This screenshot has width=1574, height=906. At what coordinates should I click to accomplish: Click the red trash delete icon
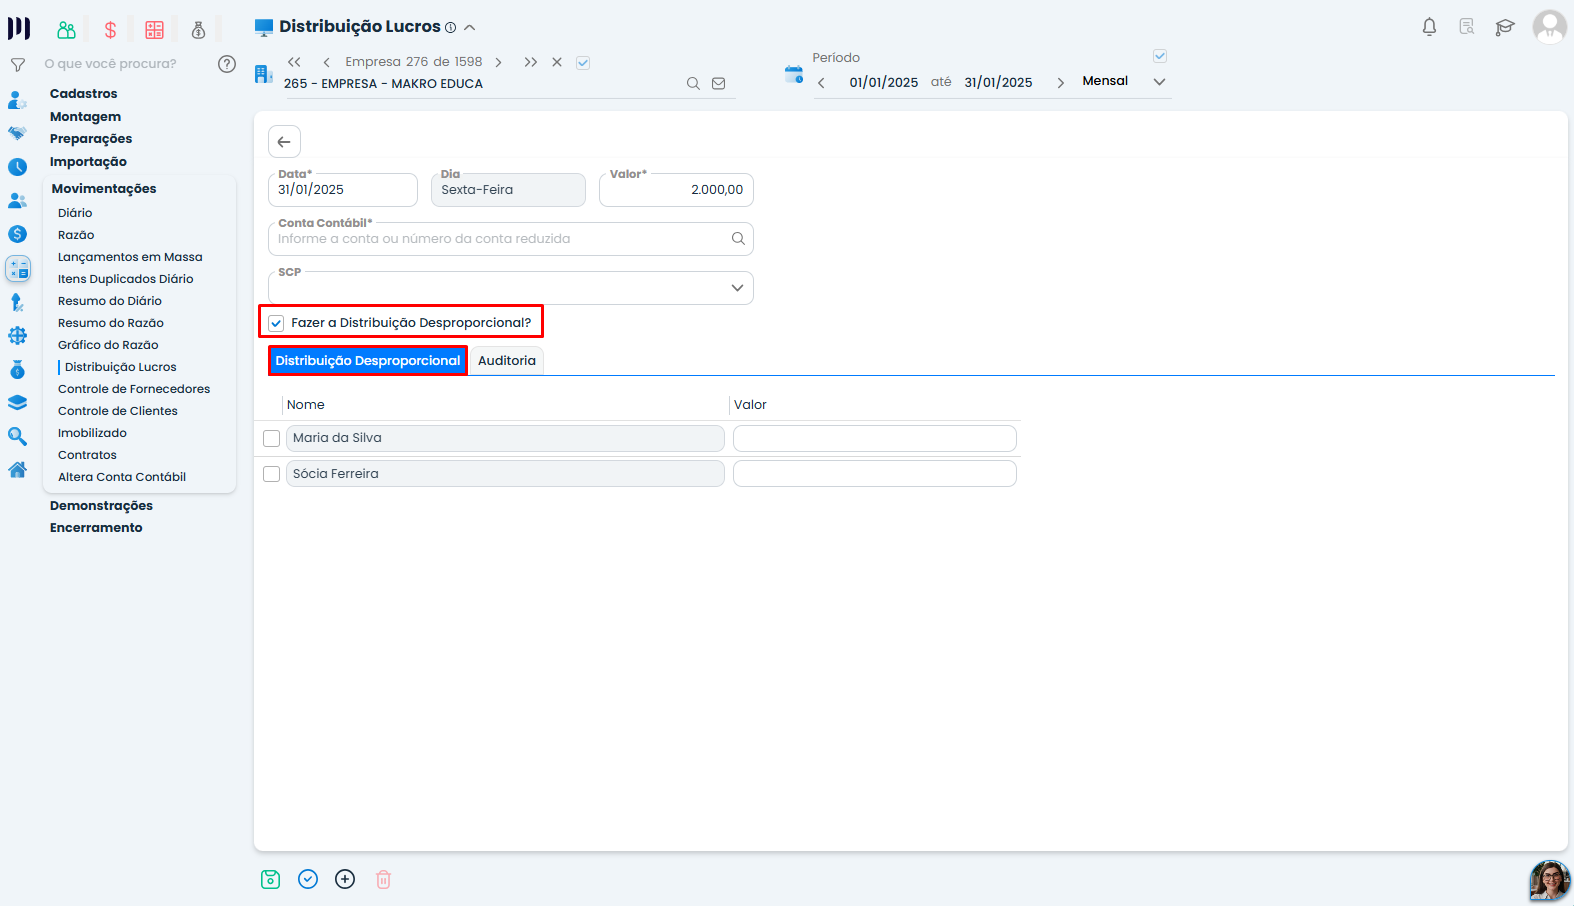383,879
